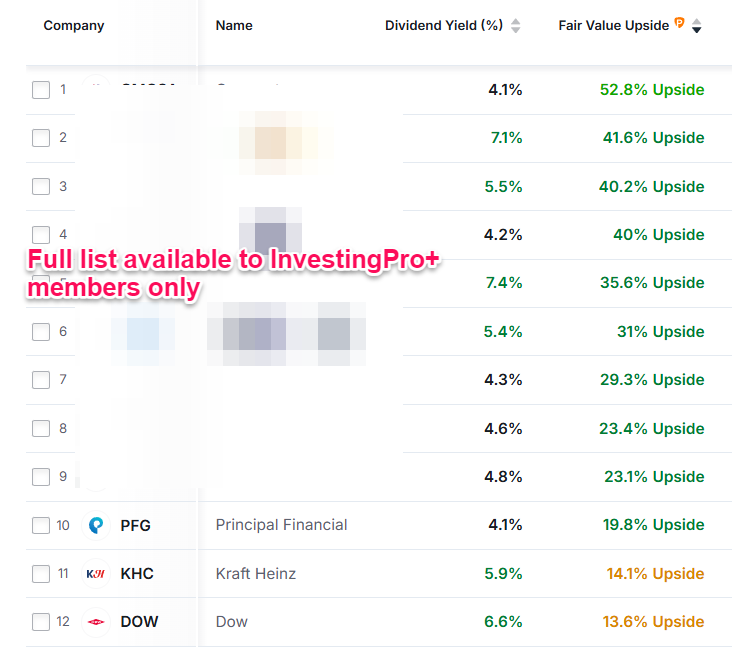
Task: Click the Company column header
Action: 74,26
